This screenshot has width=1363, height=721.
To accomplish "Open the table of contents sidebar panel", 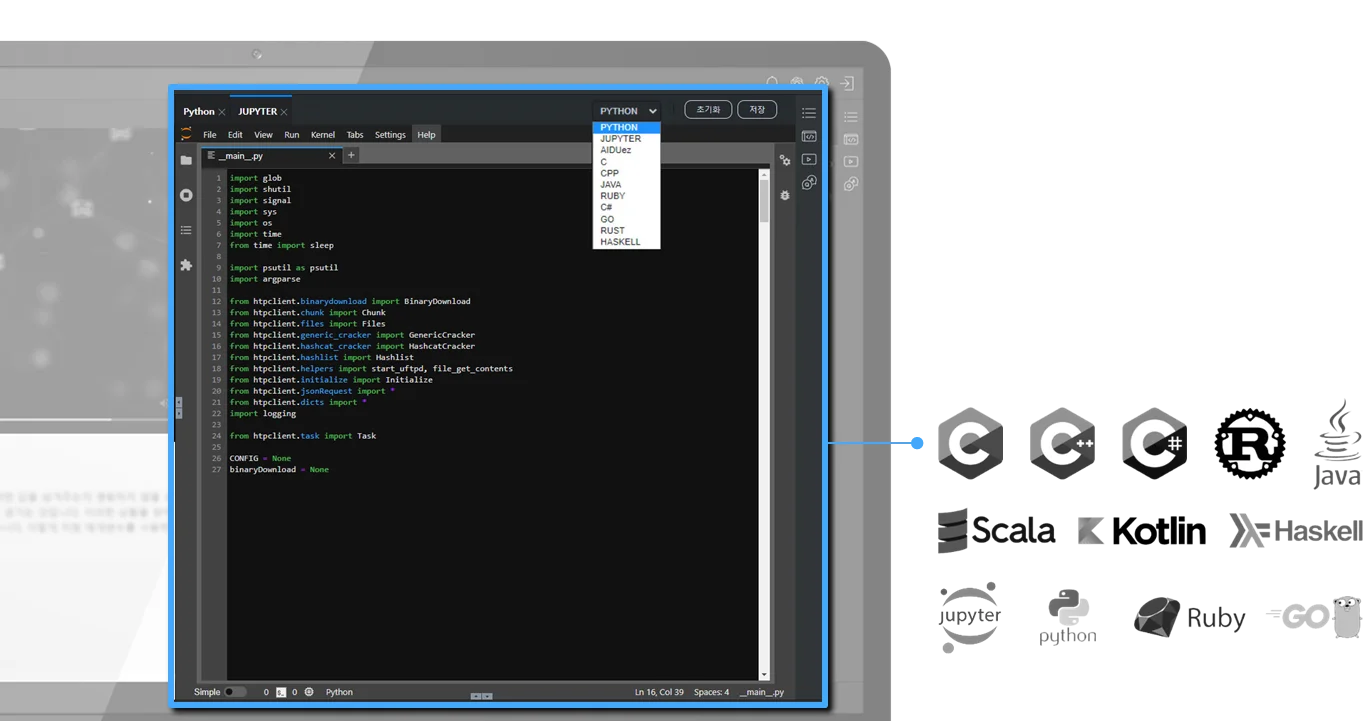I will [185, 230].
